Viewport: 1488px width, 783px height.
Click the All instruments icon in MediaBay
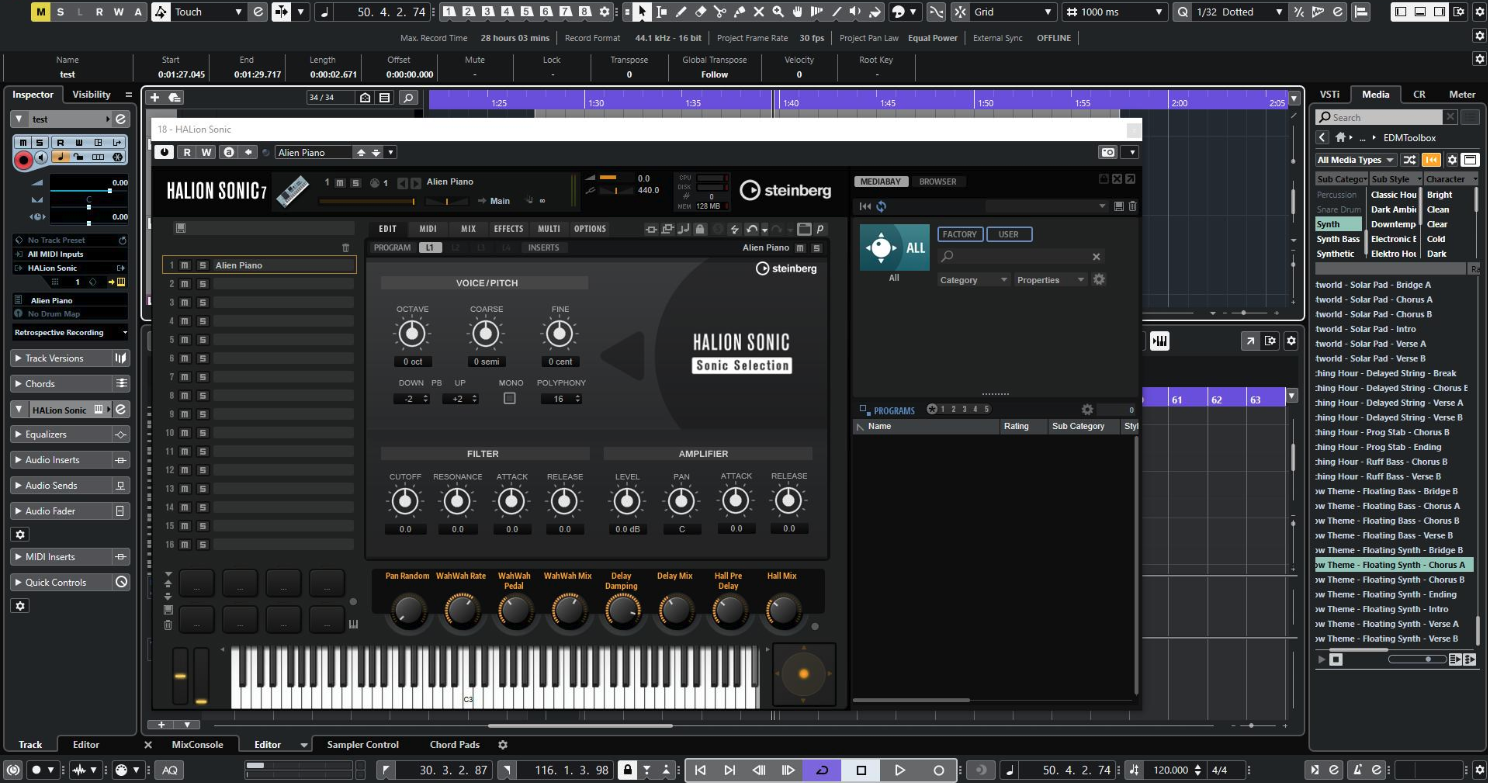(x=894, y=247)
